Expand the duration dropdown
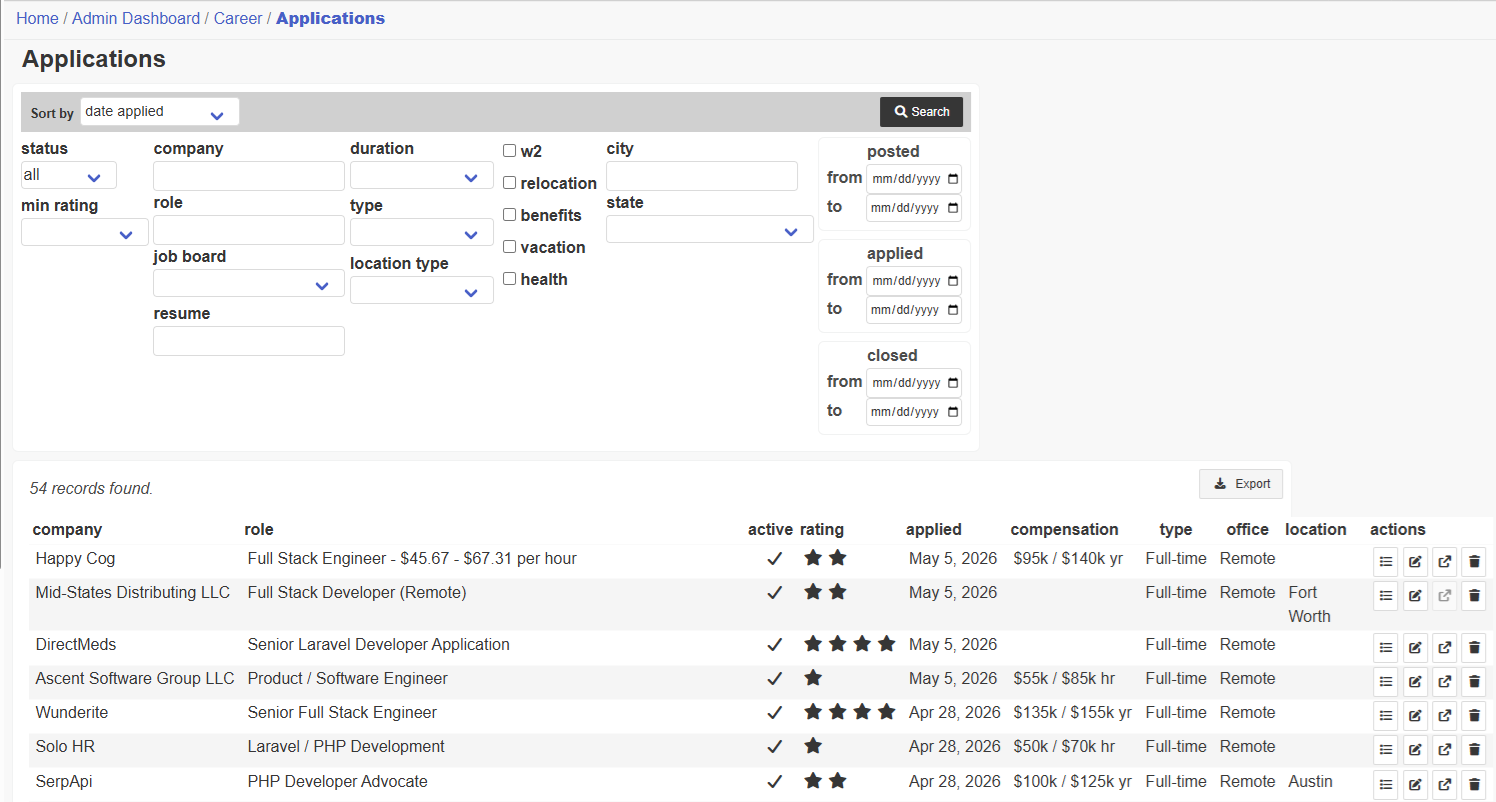The image size is (1496, 802). click(x=422, y=175)
